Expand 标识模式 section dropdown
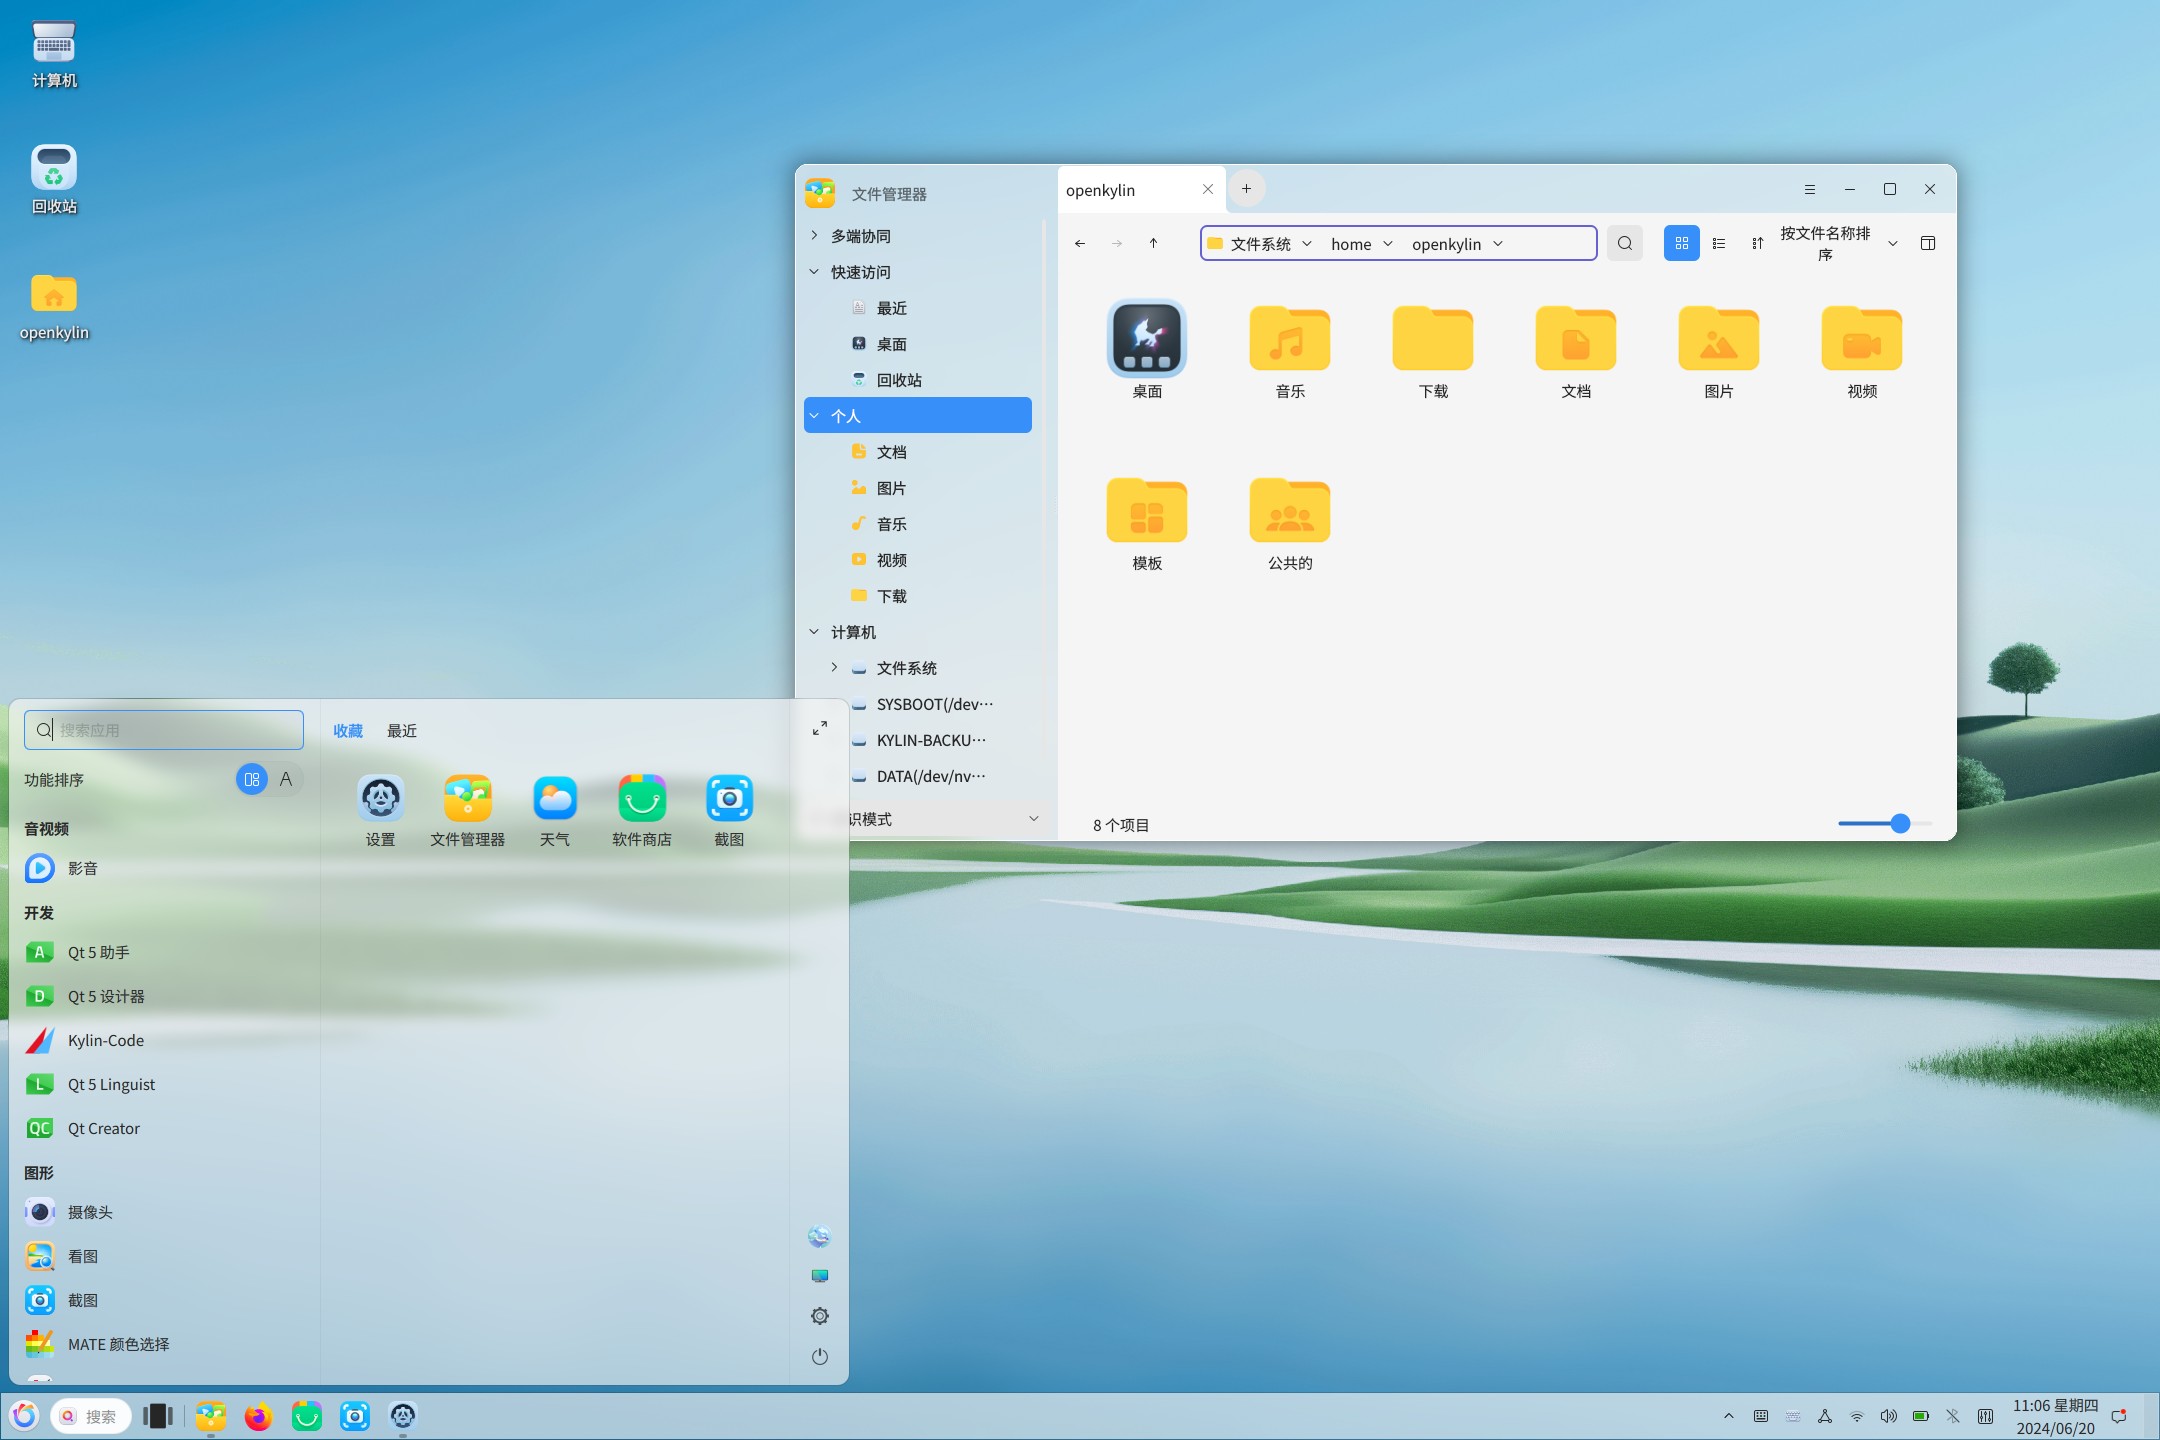 tap(1034, 818)
